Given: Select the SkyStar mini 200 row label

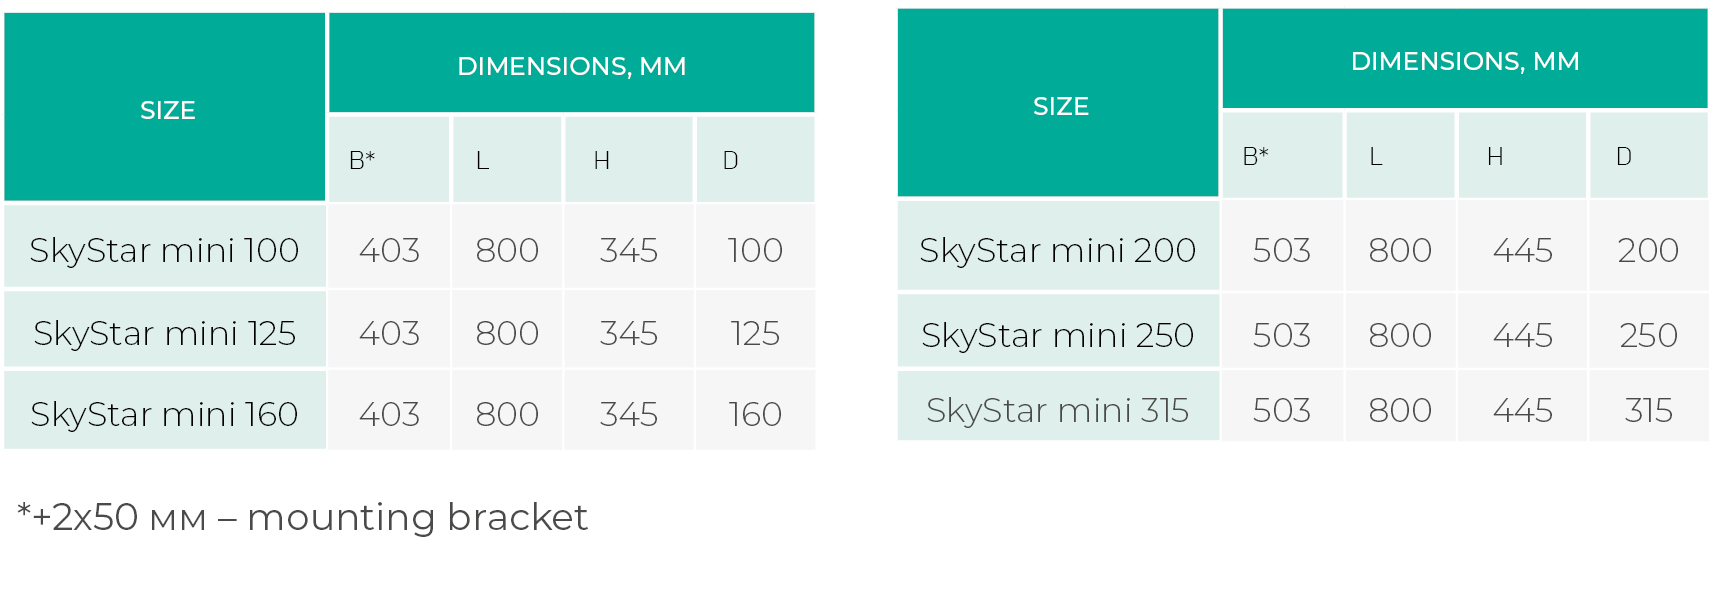Looking at the screenshot, I should pyautogui.click(x=1057, y=250).
